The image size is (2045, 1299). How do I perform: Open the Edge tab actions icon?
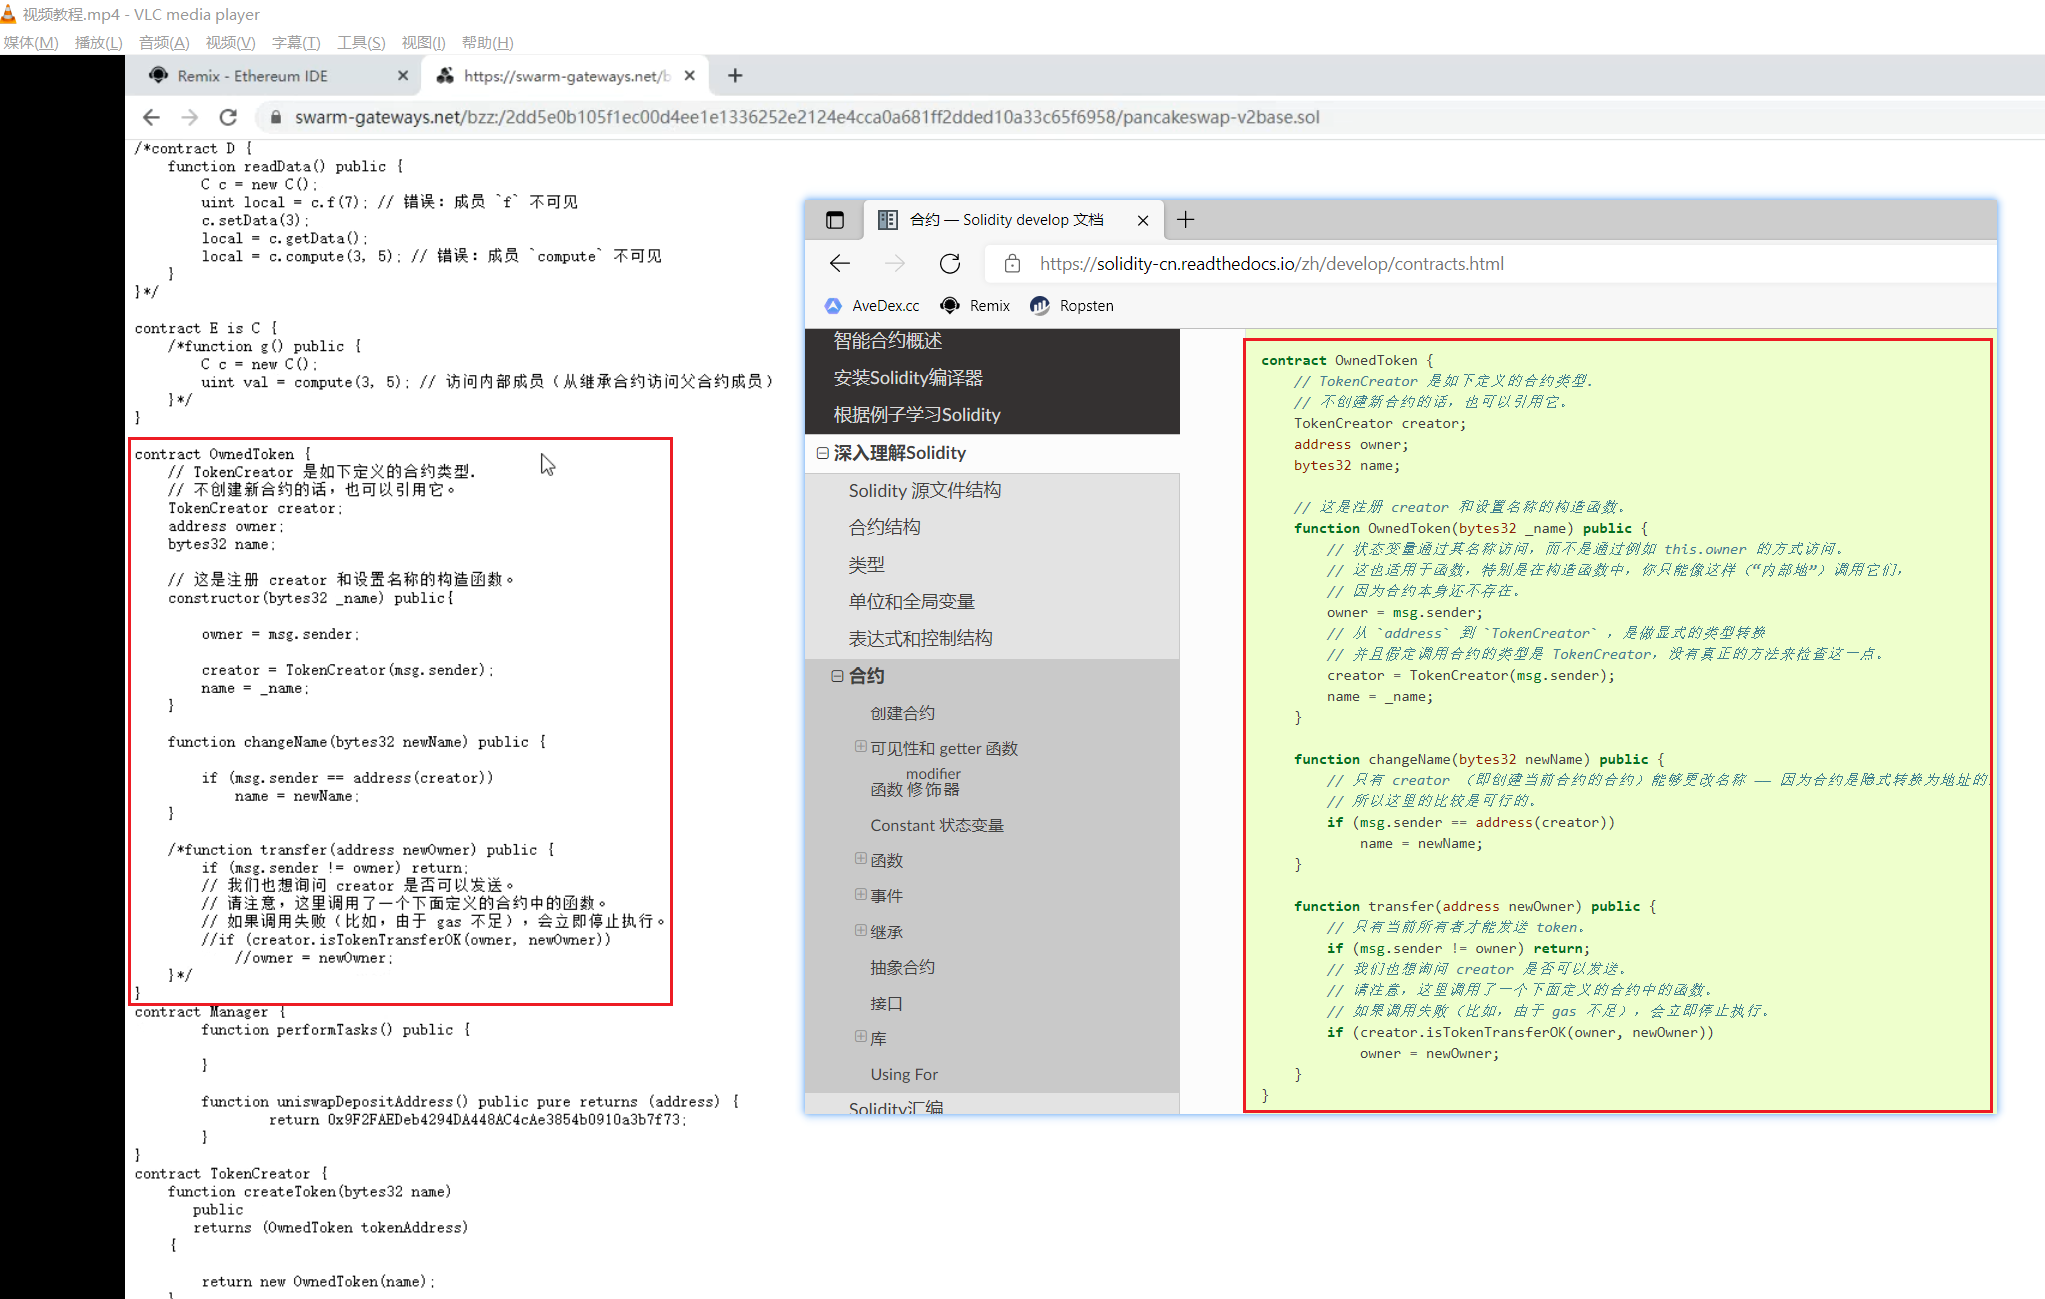(835, 220)
